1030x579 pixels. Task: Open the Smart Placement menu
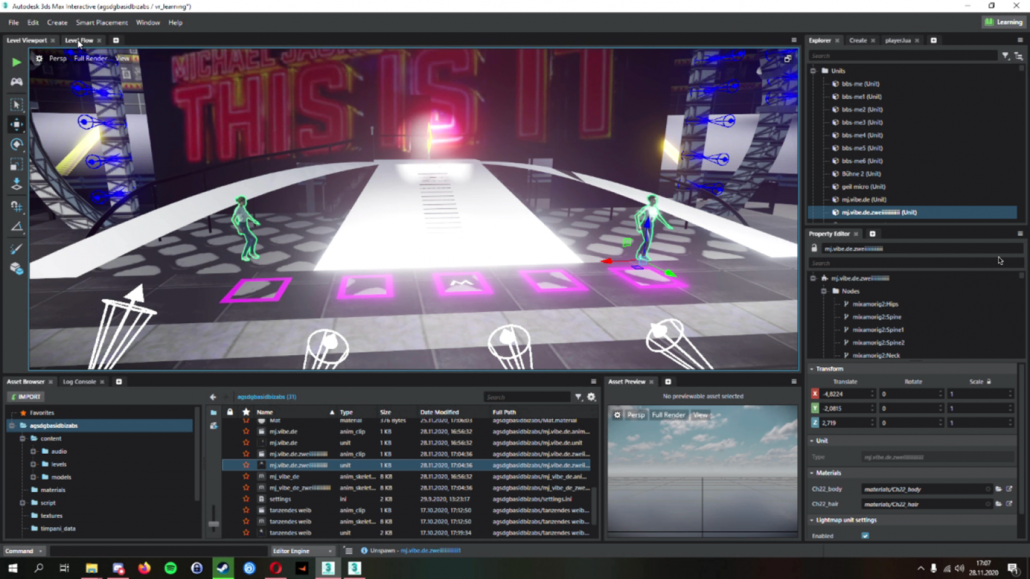(101, 22)
